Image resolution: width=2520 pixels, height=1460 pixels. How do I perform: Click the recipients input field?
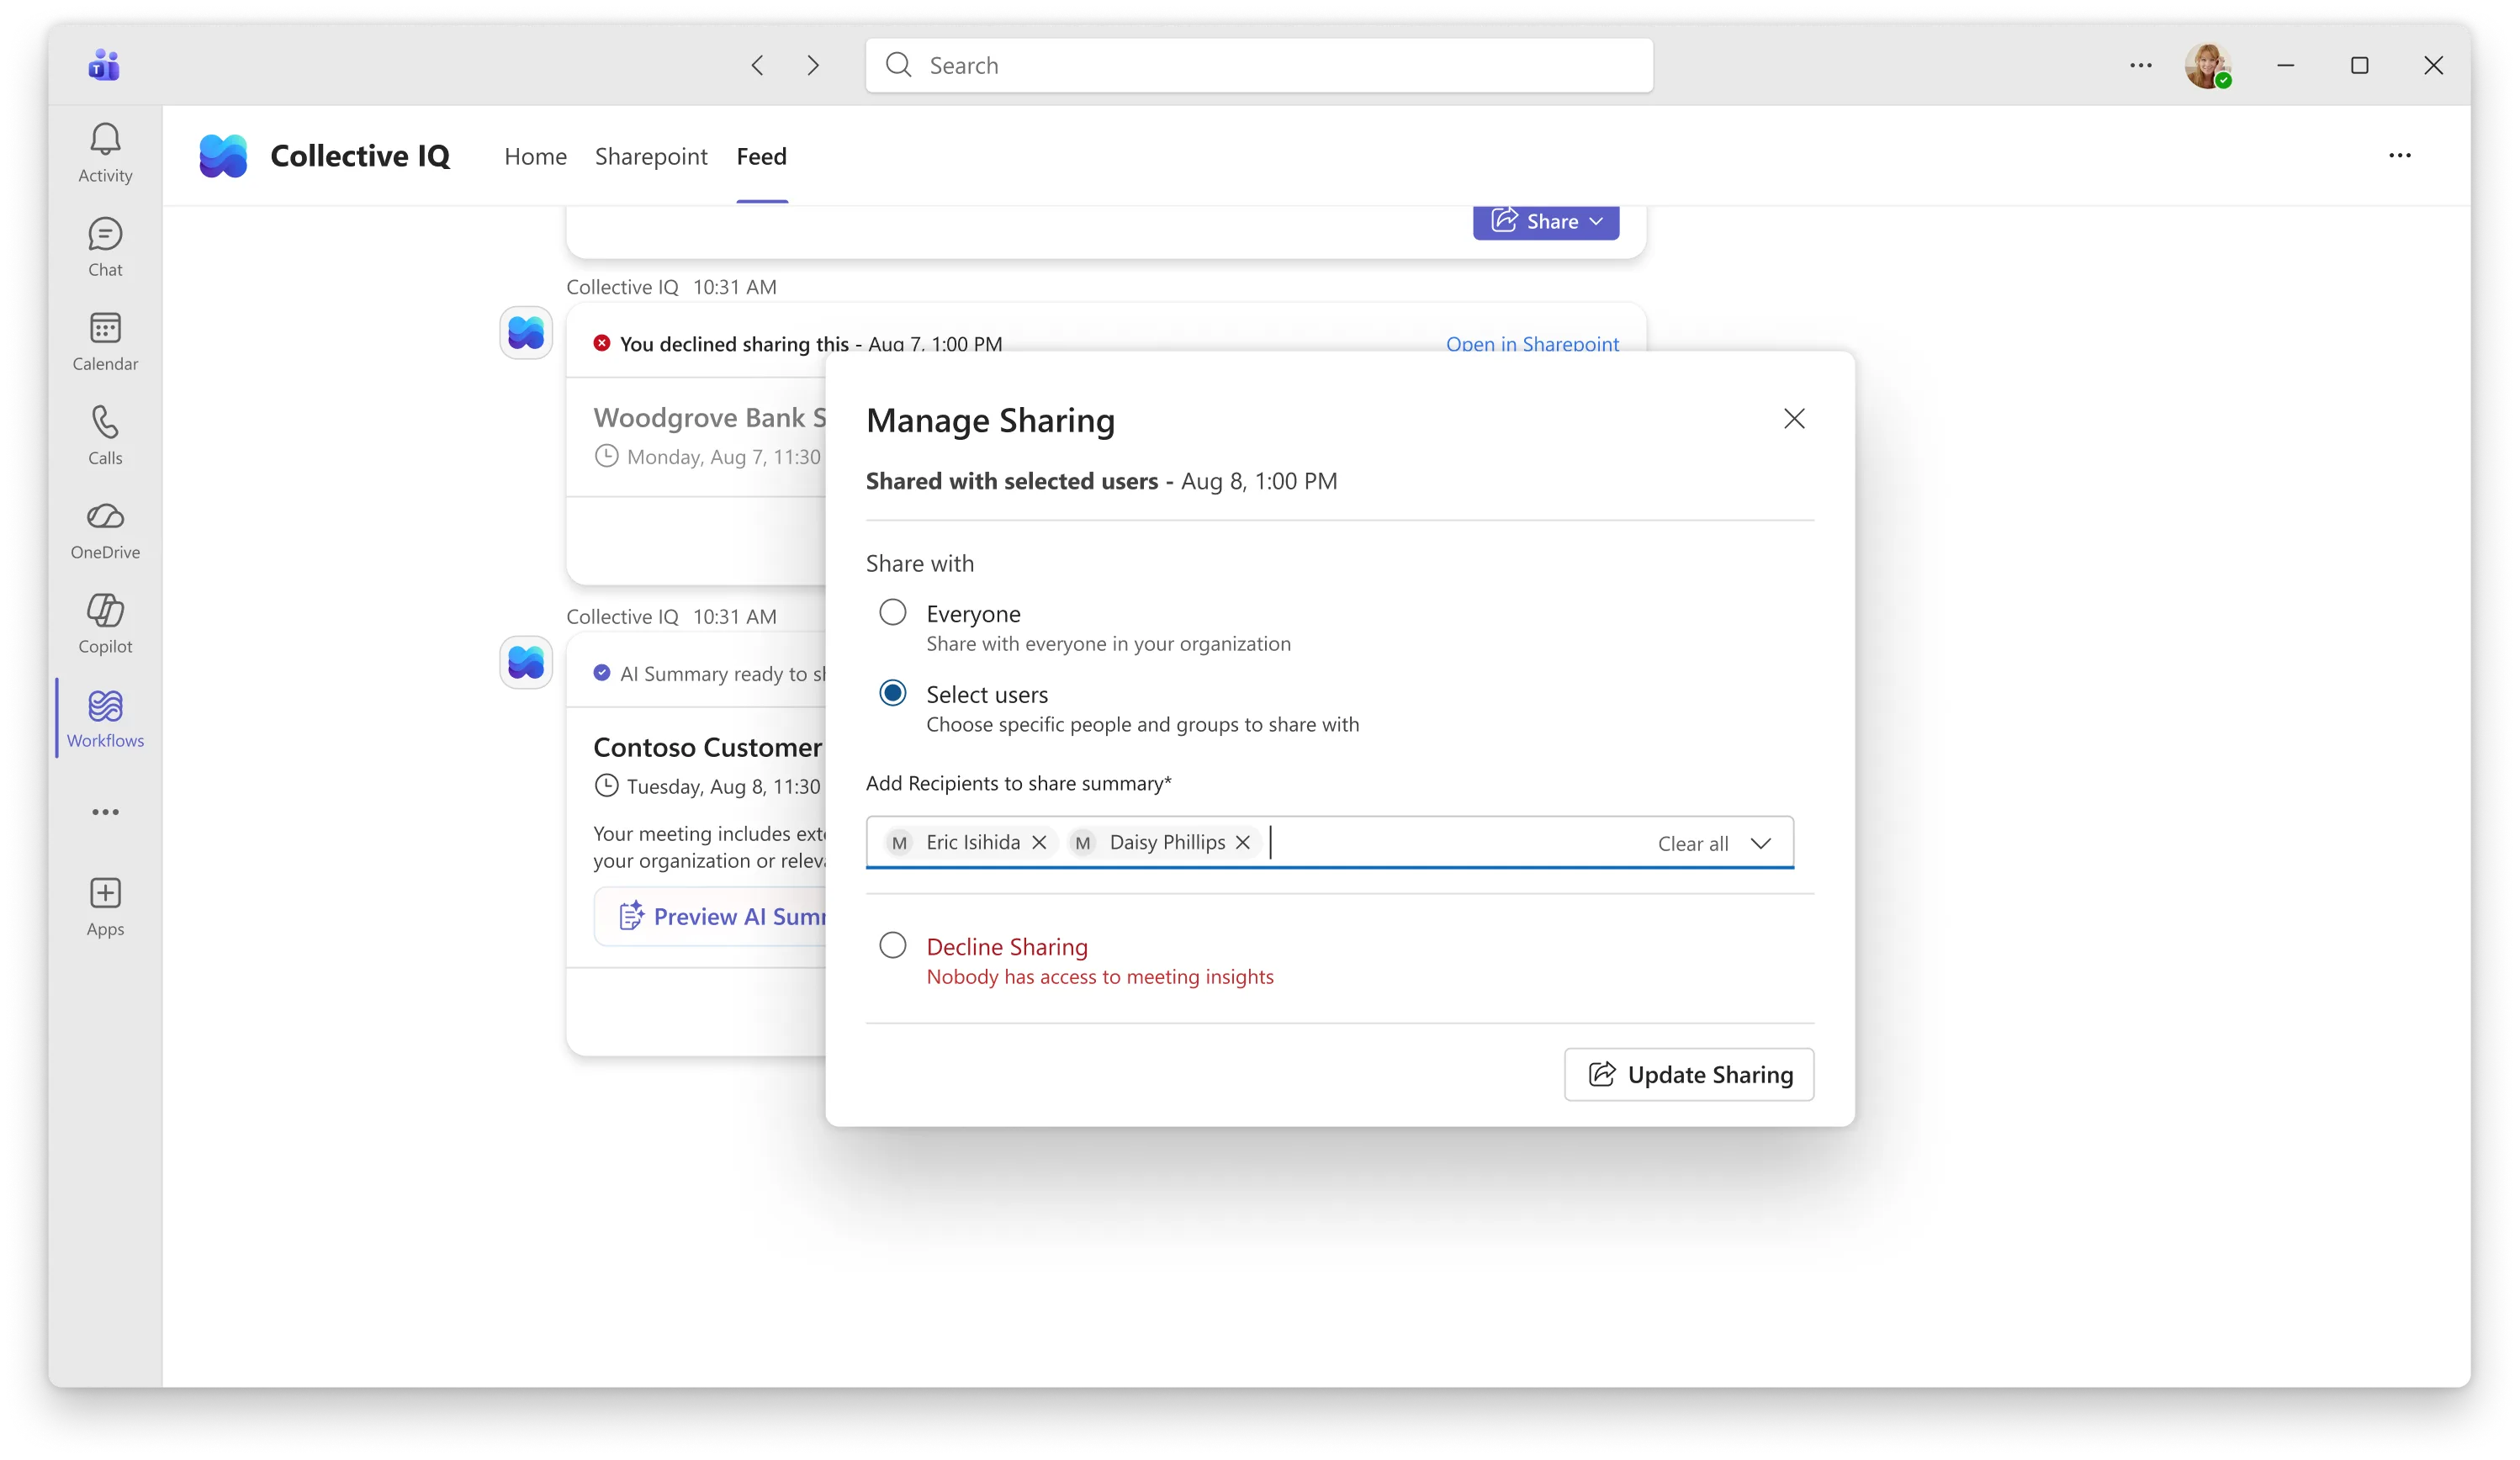1329,842
